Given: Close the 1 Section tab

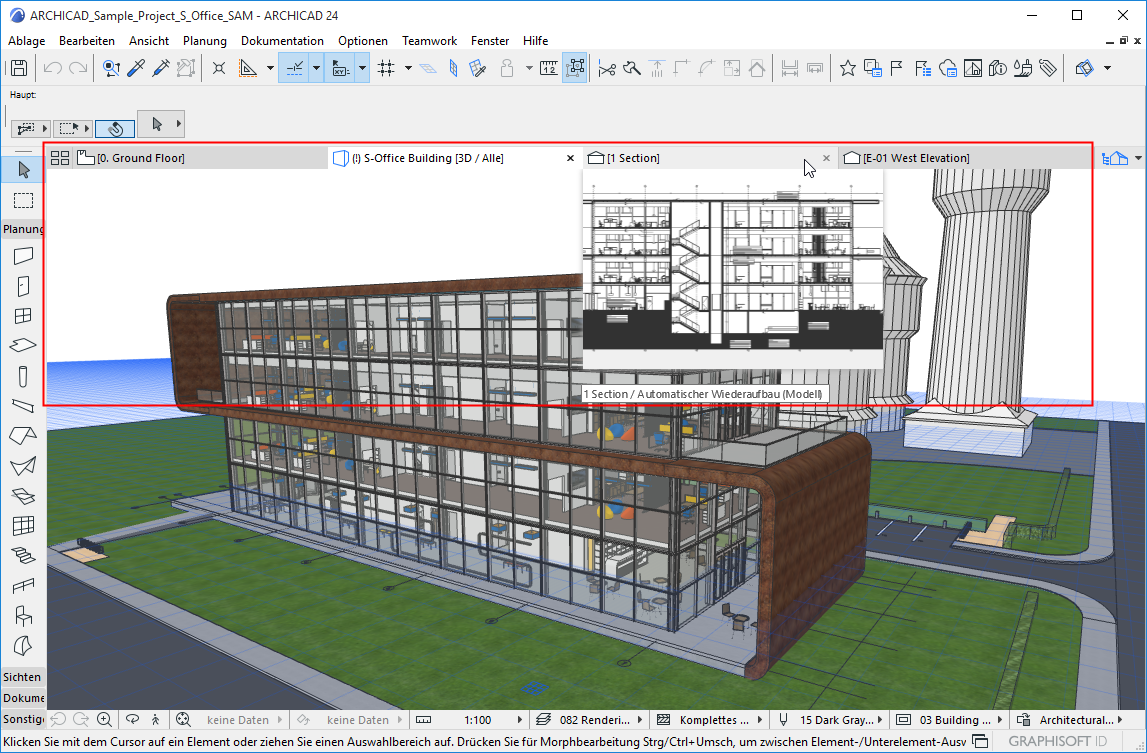Looking at the screenshot, I should 826,158.
